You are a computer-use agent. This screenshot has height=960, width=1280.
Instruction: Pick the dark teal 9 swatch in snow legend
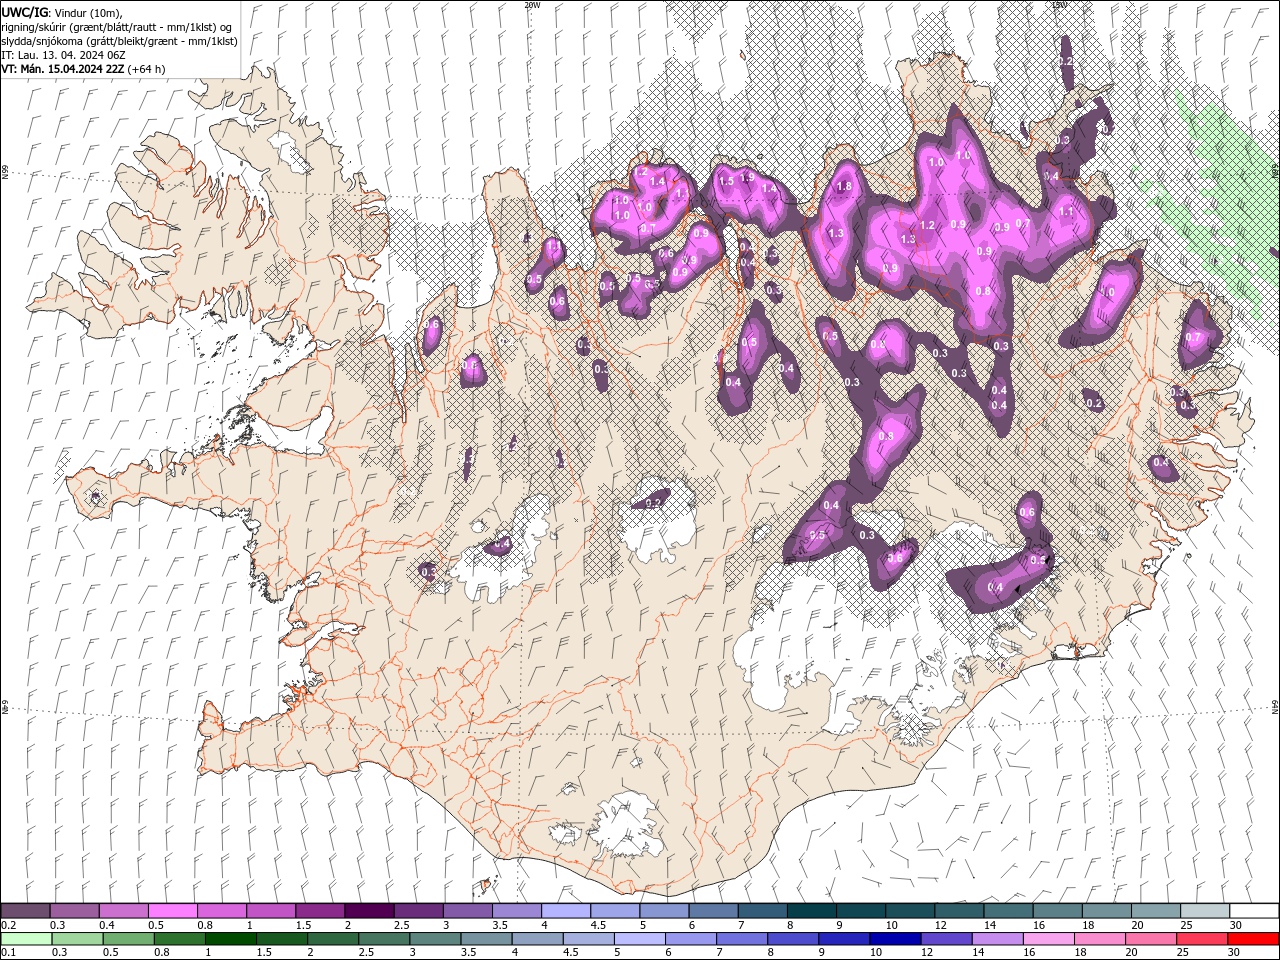[861, 910]
